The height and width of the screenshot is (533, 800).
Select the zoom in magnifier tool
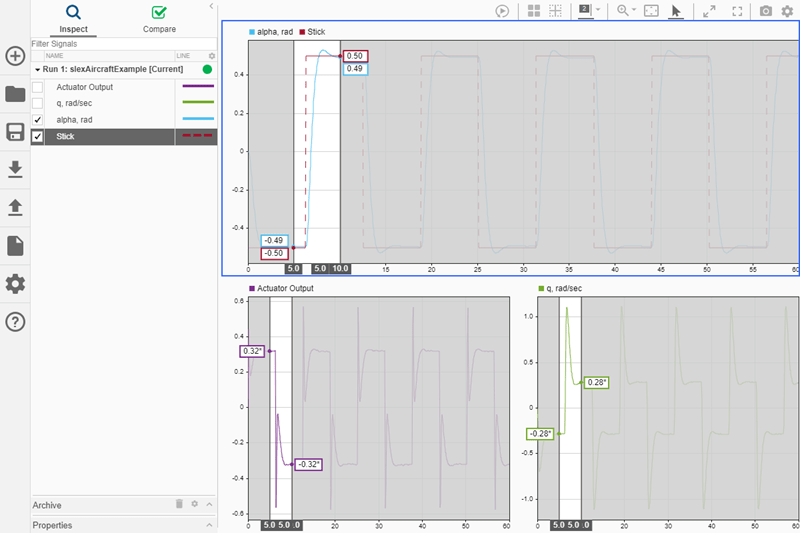click(x=622, y=11)
